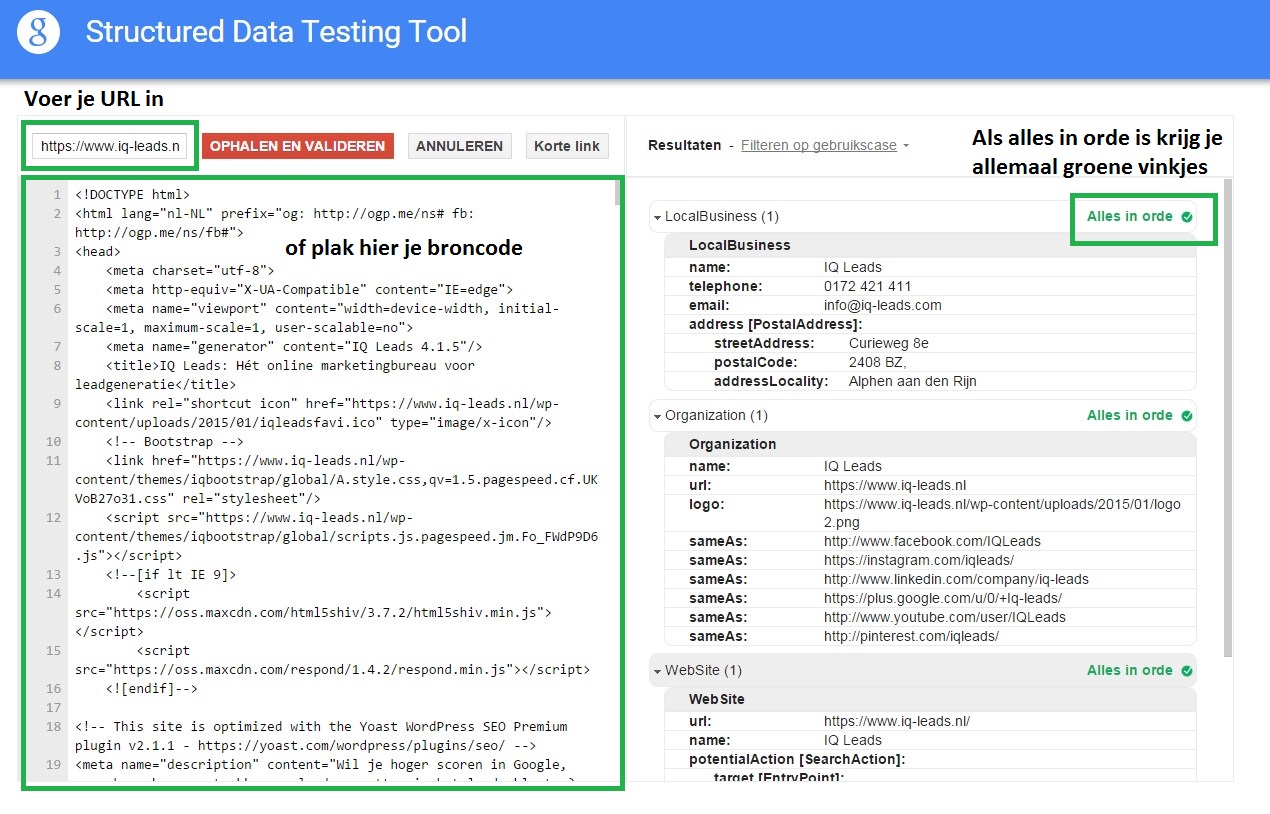Click the meta generator IQ Leads 4.1.5 line
This screenshot has height=814, width=1270.
[294, 347]
